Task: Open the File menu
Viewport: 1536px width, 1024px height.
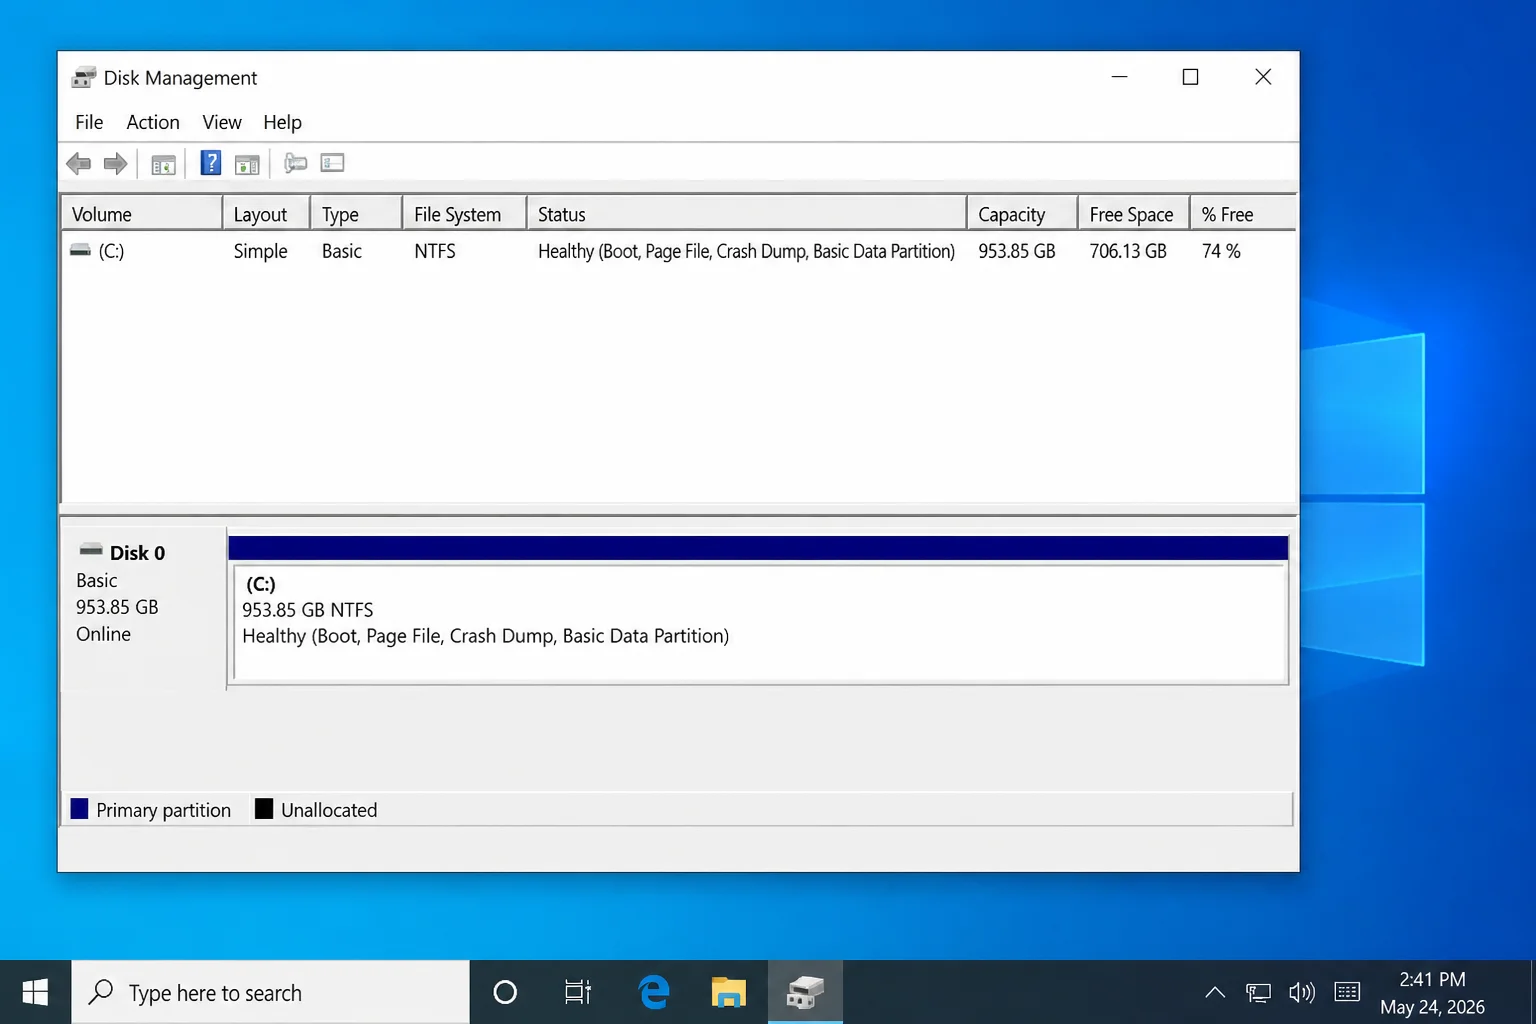Action: pyautogui.click(x=89, y=122)
